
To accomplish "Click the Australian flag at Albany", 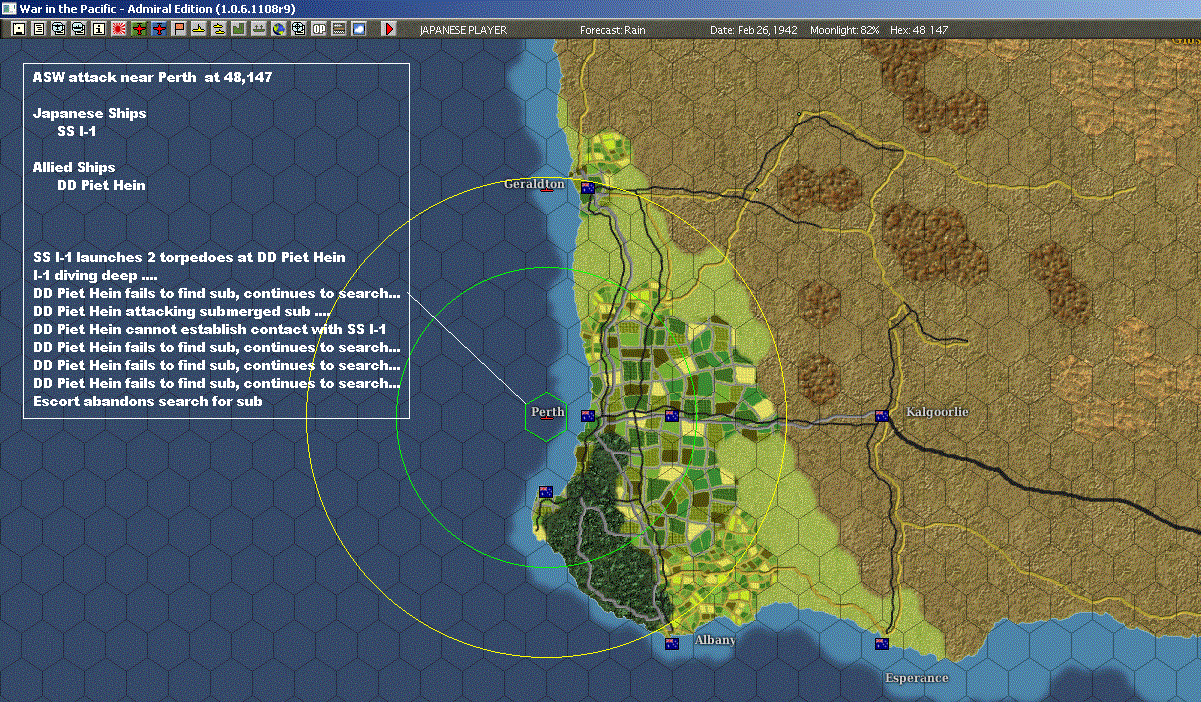I will (672, 642).
